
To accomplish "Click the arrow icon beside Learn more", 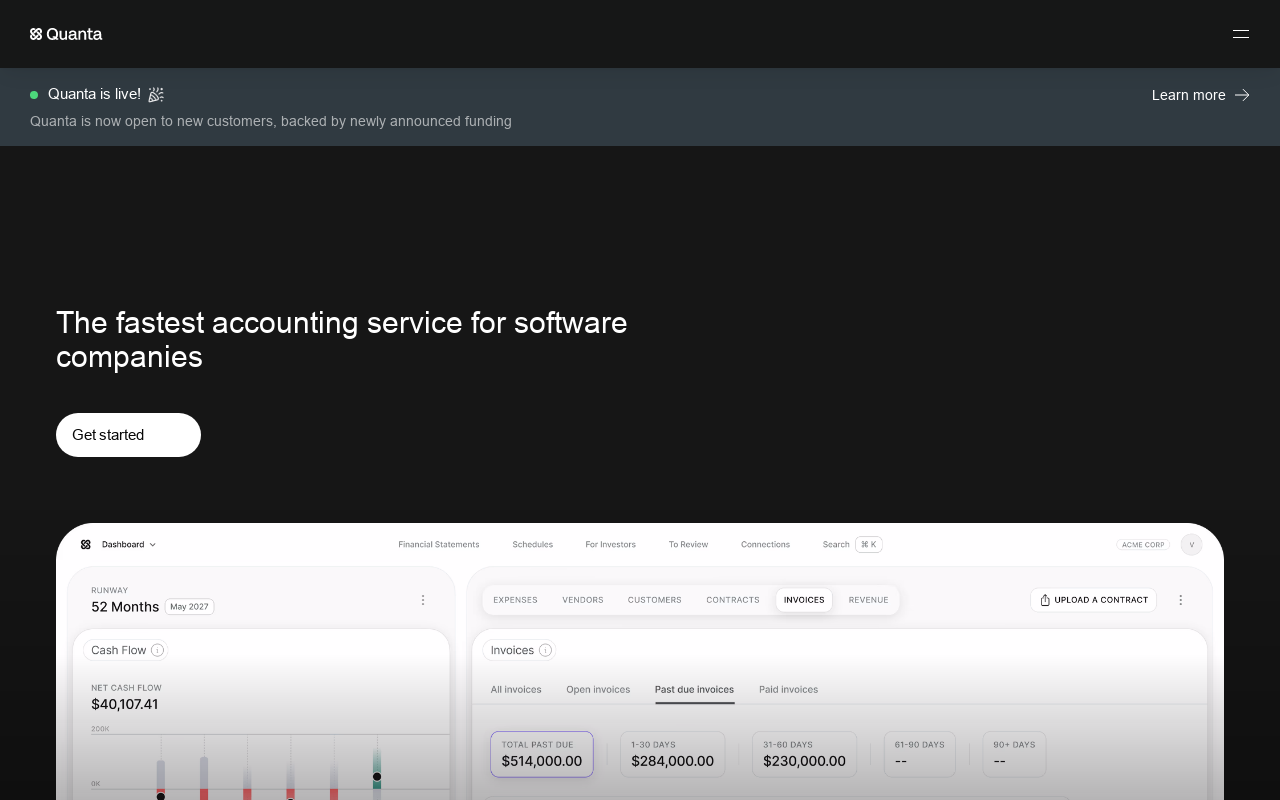I will click(x=1242, y=95).
